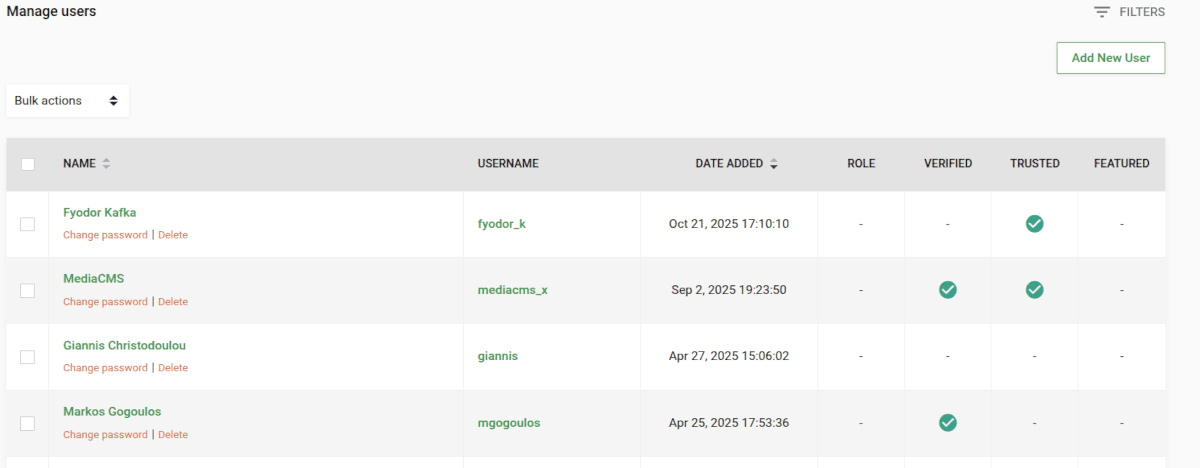Sort by Name column arrows
Screen dimensions: 1200x468
(106, 164)
